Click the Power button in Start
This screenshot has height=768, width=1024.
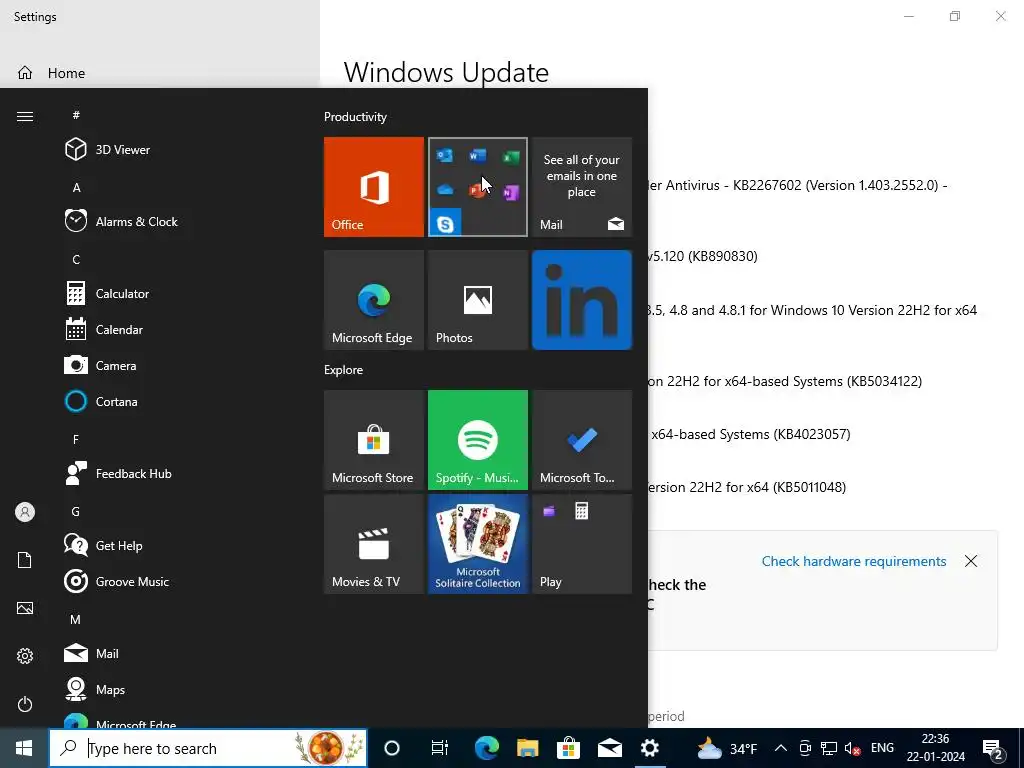(x=25, y=704)
